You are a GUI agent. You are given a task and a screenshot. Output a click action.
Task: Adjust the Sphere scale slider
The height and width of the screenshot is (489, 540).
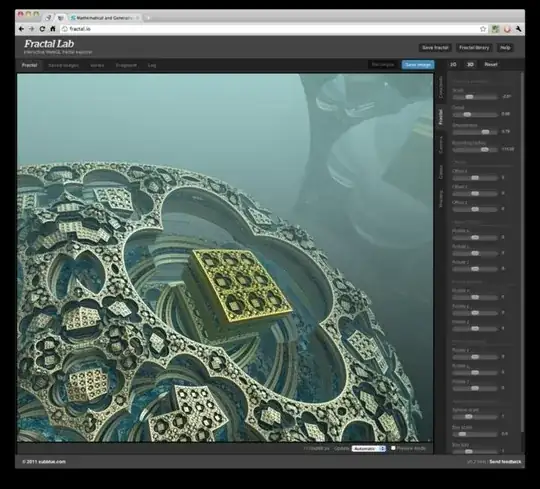coord(475,417)
